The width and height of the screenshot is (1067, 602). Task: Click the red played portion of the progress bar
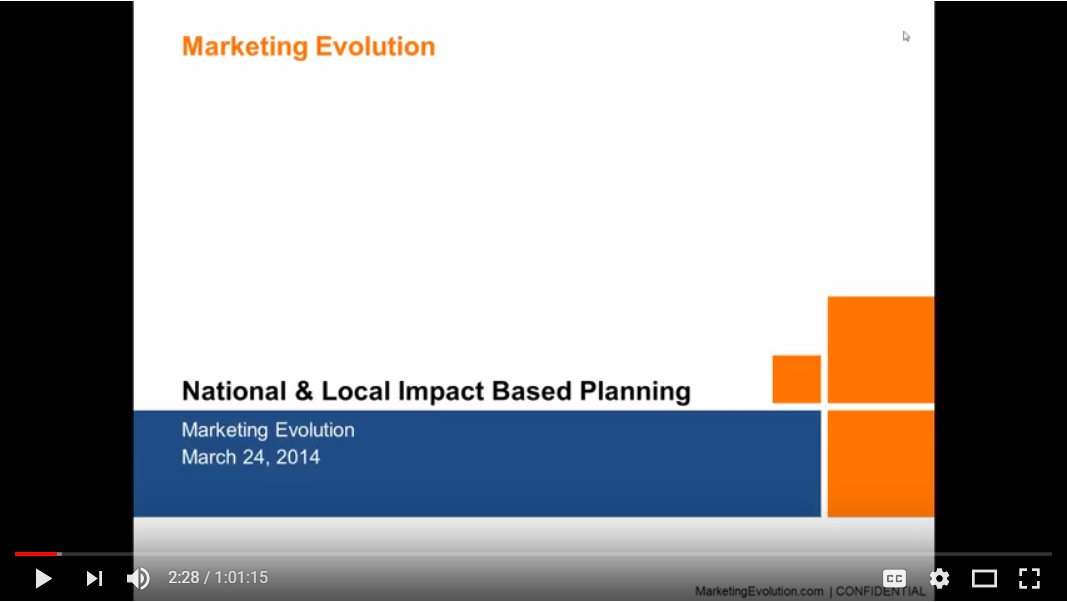(x=37, y=554)
